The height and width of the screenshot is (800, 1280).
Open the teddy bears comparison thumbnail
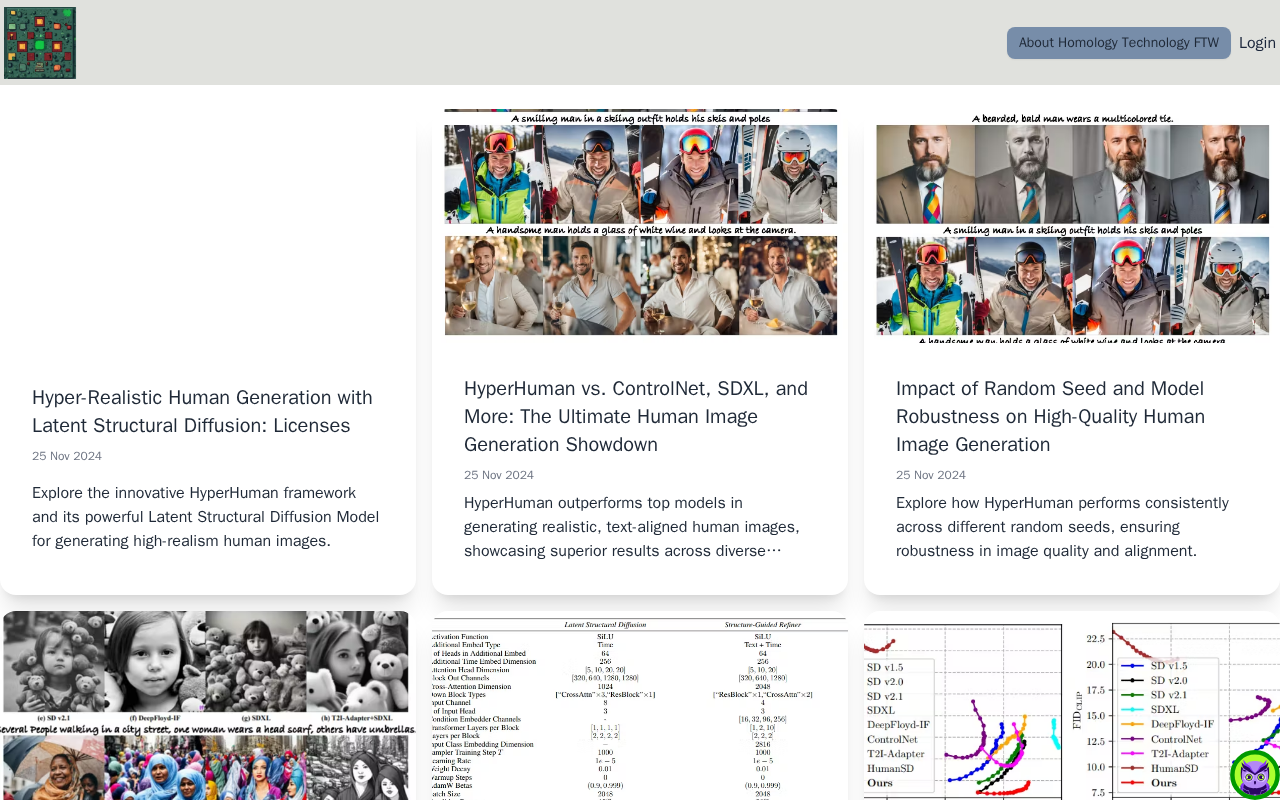click(x=208, y=705)
